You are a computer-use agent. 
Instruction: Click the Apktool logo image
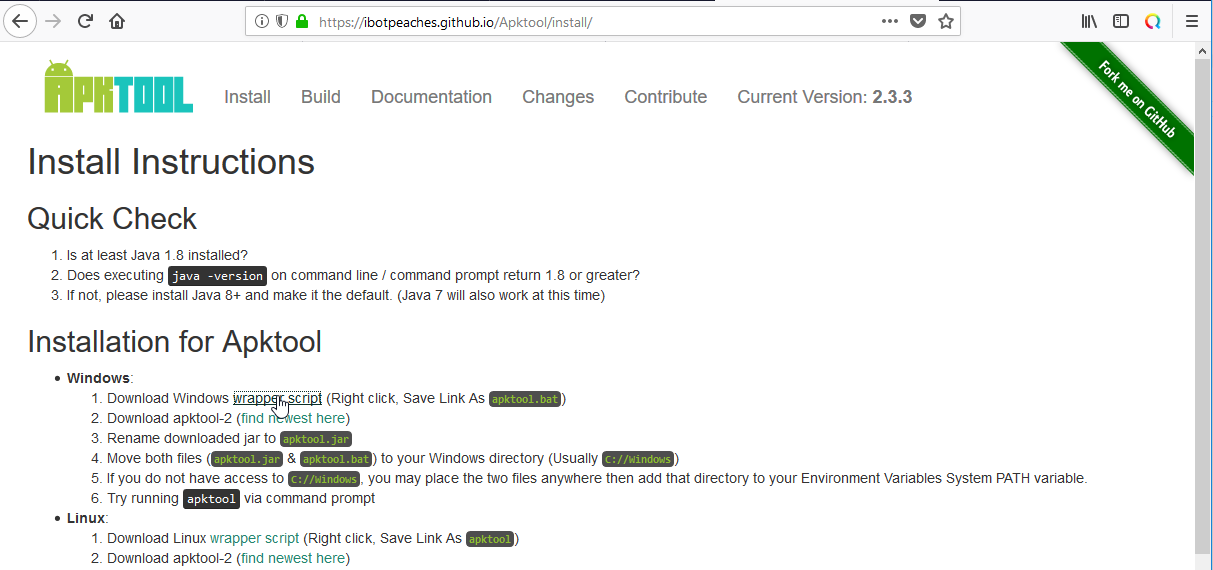[118, 87]
